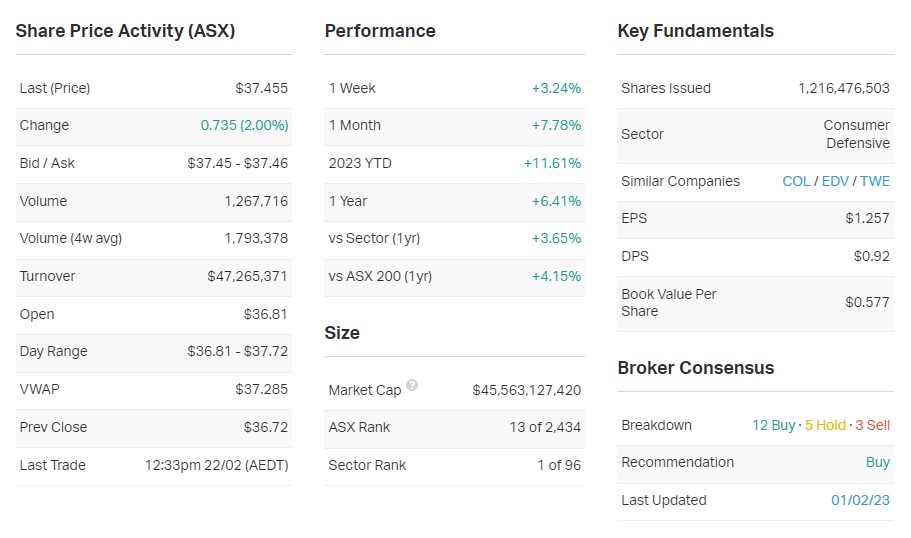Click the Performance section heading

380,31
